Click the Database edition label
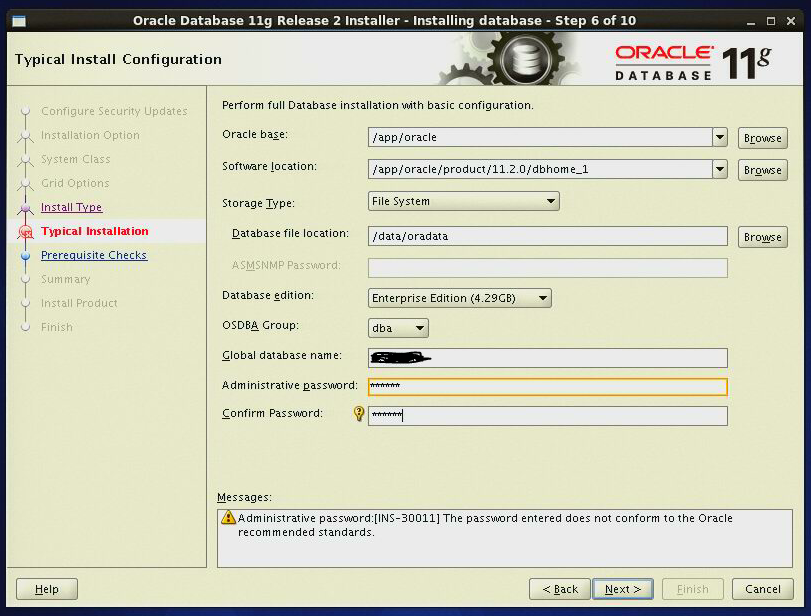Image resolution: width=811 pixels, height=616 pixels. (x=267, y=295)
